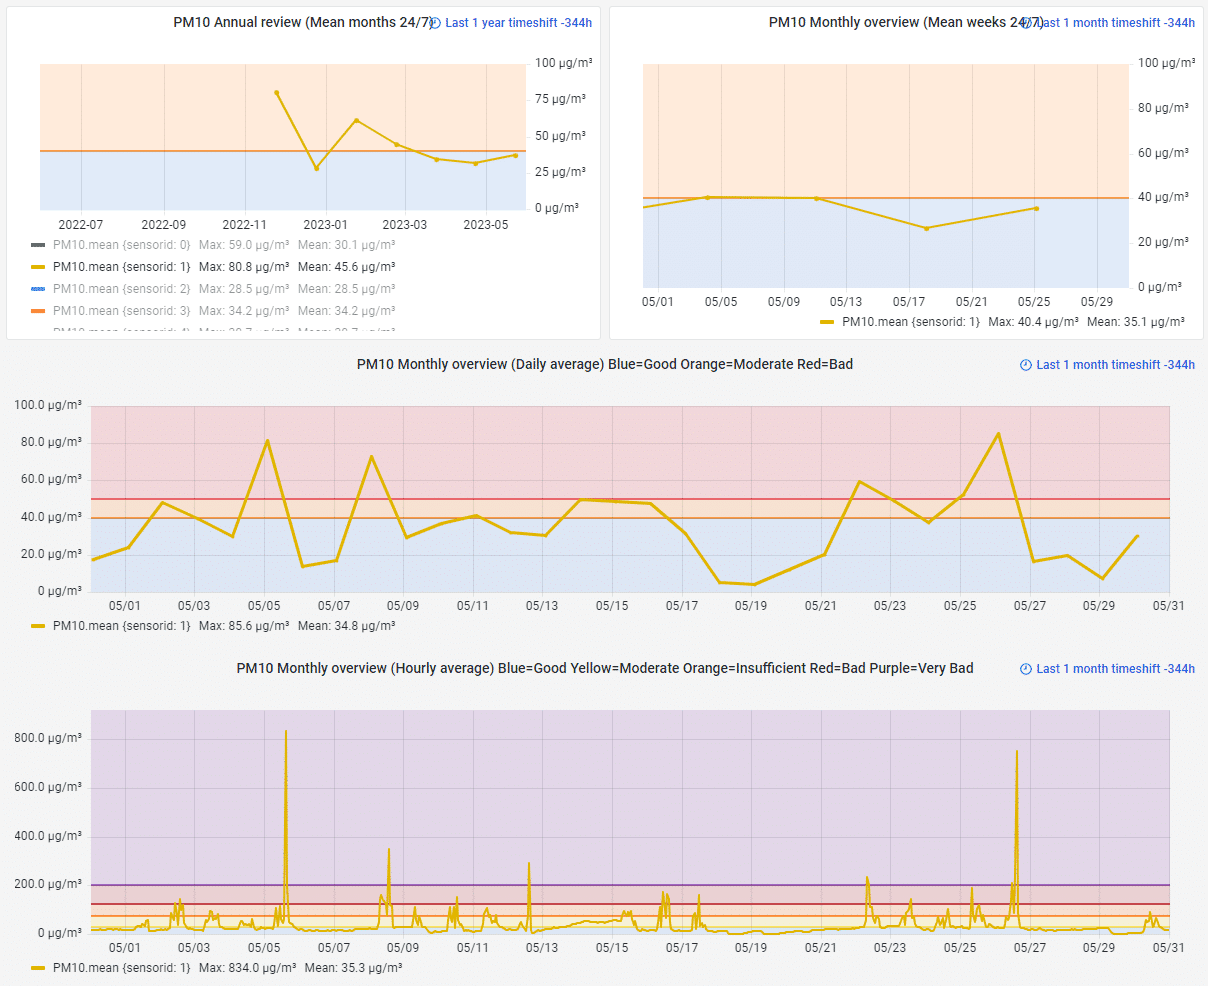Click clock icon on Daily average panel
The image size is (1208, 986).
(1025, 365)
